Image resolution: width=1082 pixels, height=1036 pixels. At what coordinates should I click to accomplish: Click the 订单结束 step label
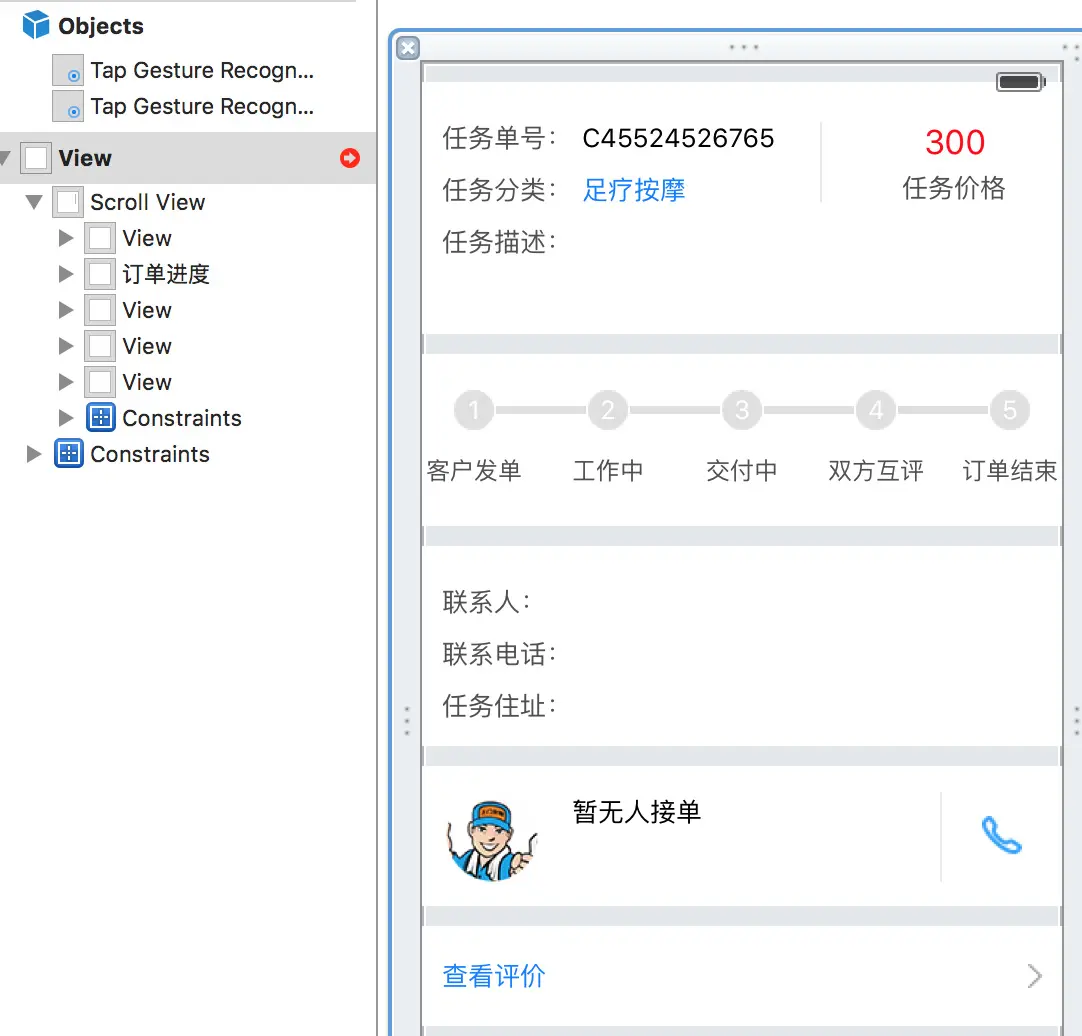pos(1010,471)
